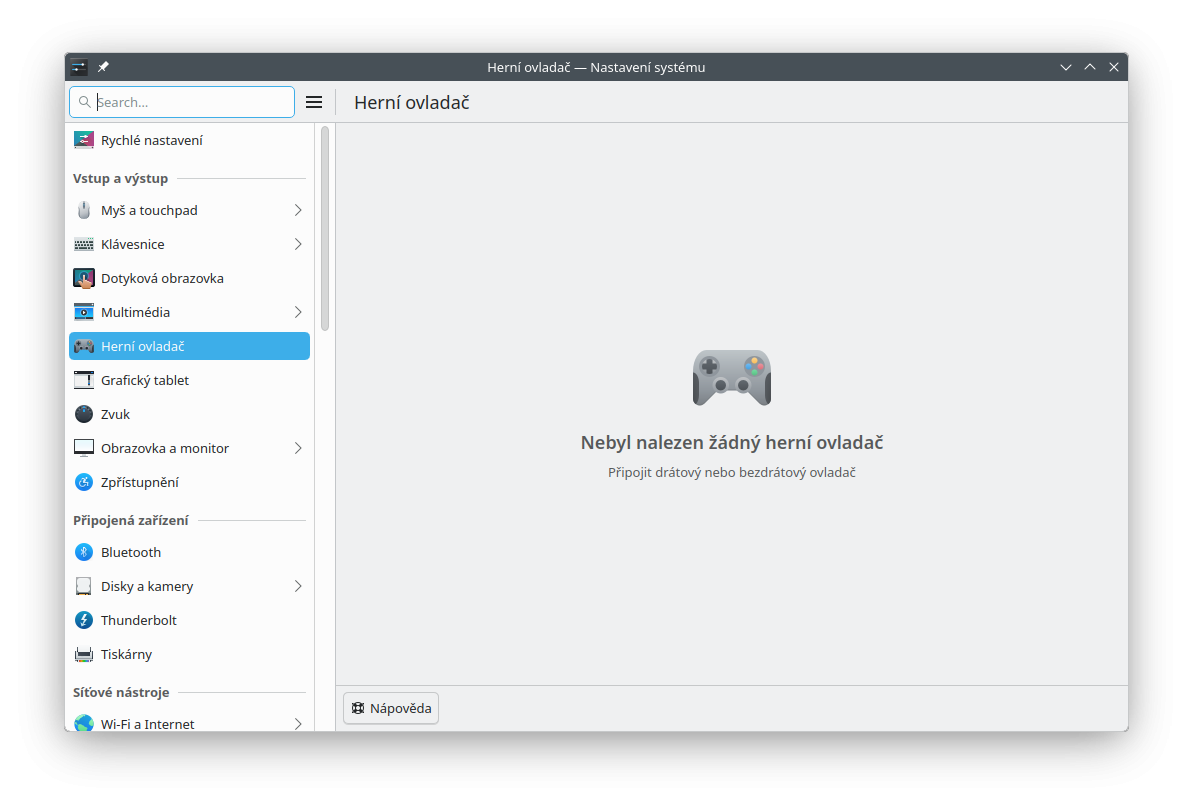Viewport: 1193px width, 808px height.
Task: Click the Nápověda help button
Action: pos(391,708)
